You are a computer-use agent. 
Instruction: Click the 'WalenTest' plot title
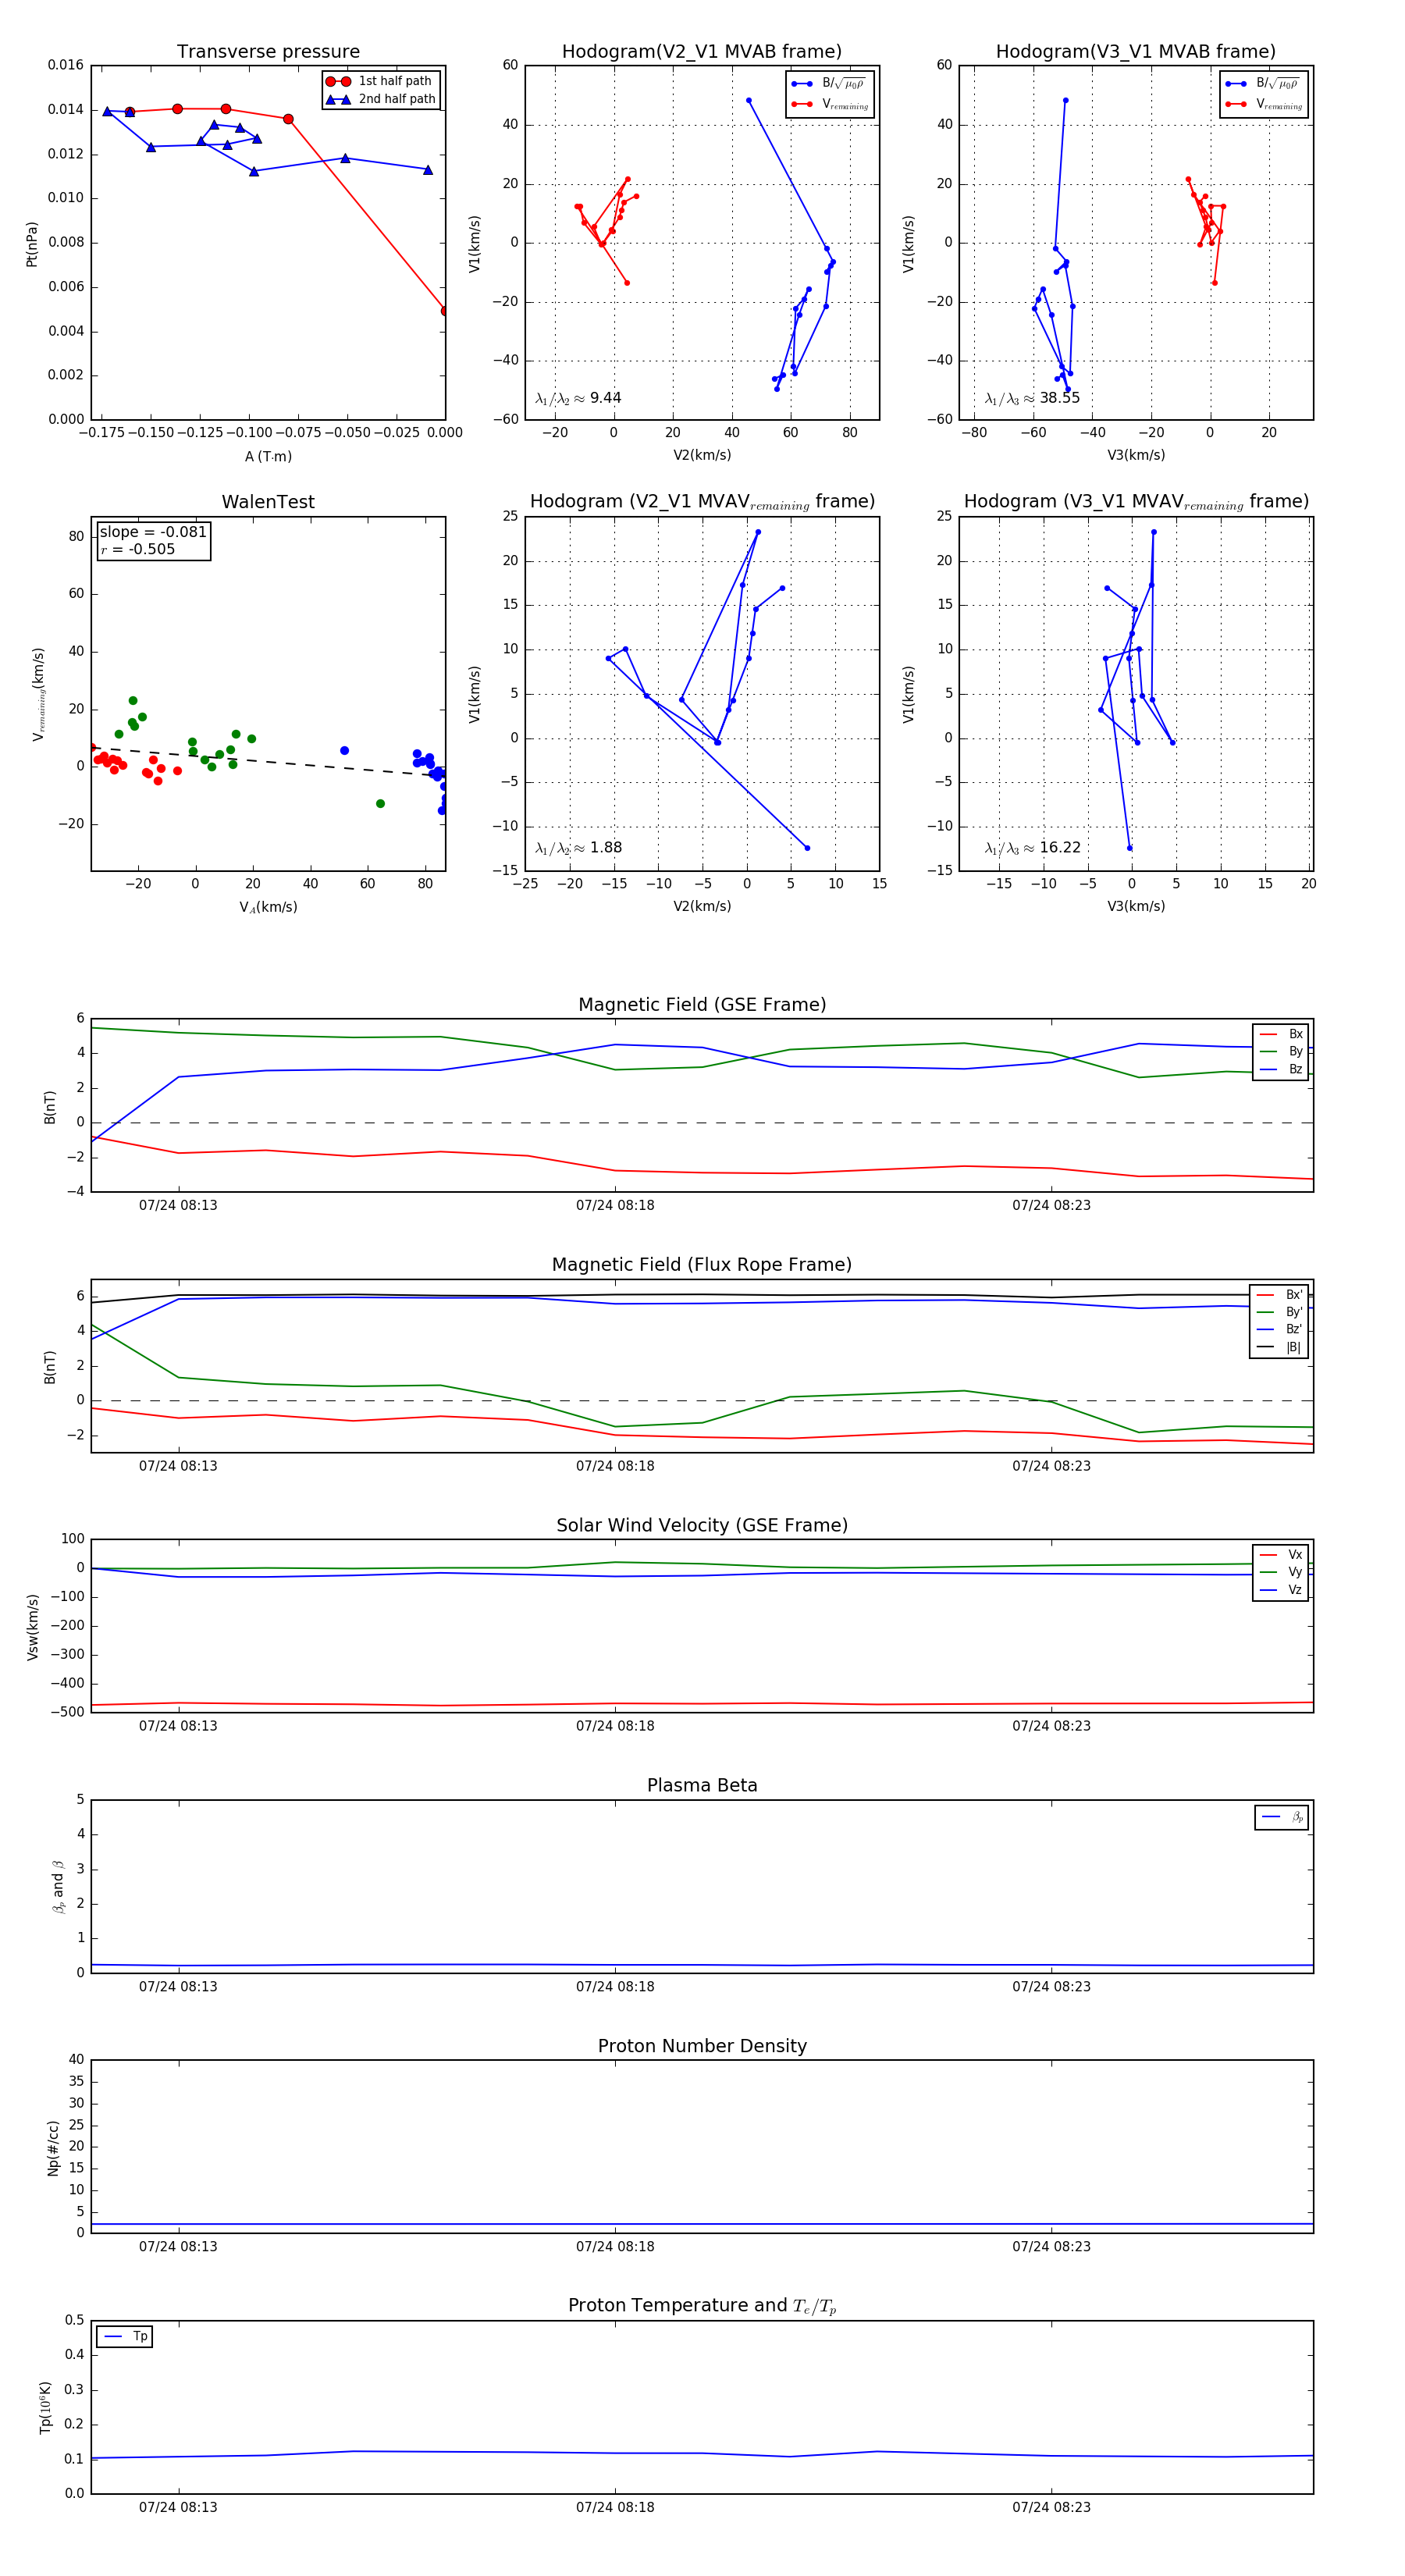[268, 502]
